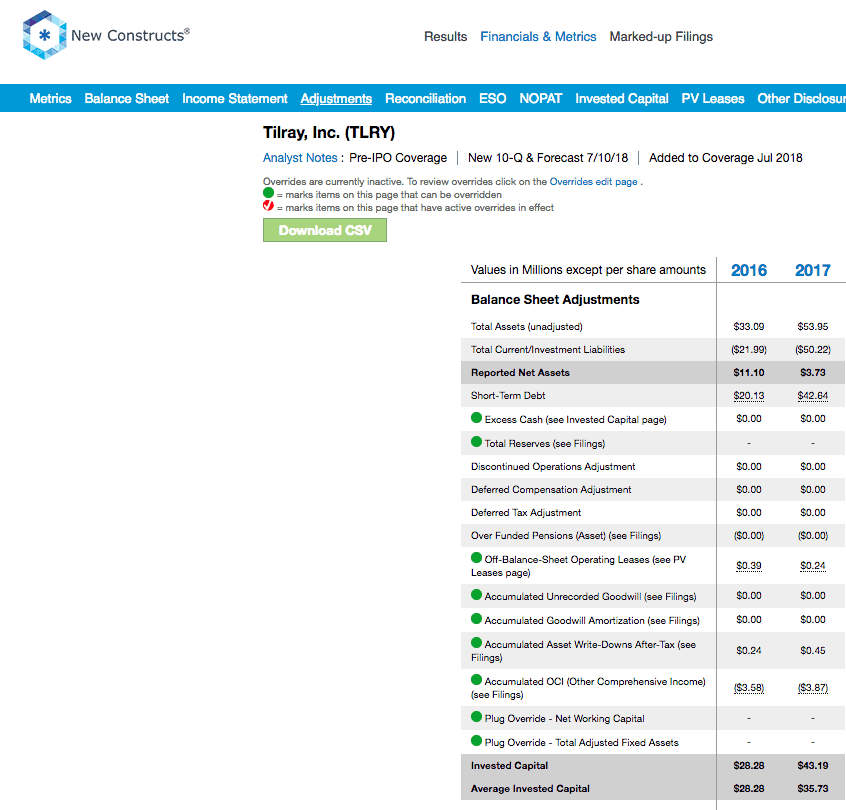This screenshot has height=810, width=846.
Task: Click 2016 Short-Term Debt value $20.13
Action: (x=749, y=396)
